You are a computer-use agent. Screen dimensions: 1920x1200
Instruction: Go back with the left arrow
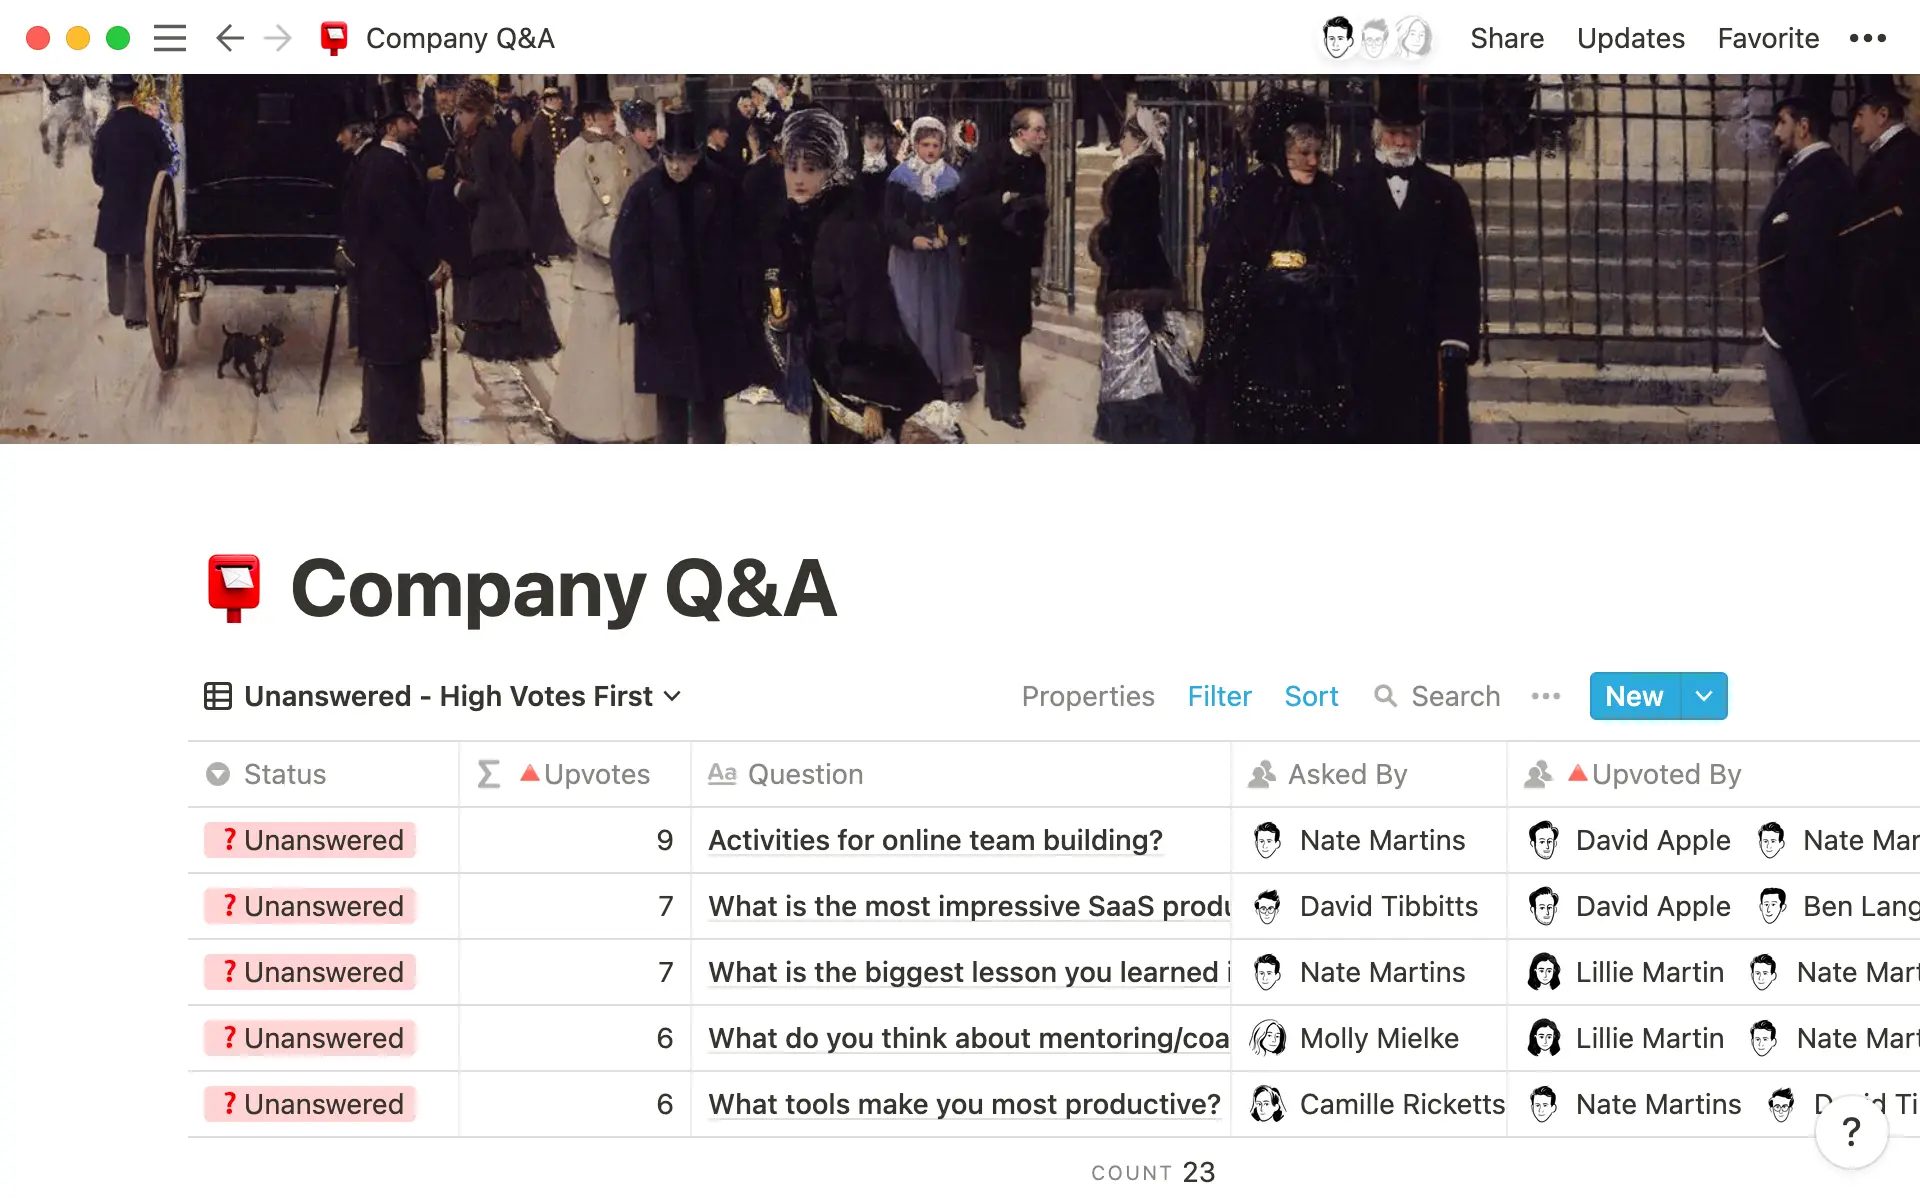(x=229, y=38)
